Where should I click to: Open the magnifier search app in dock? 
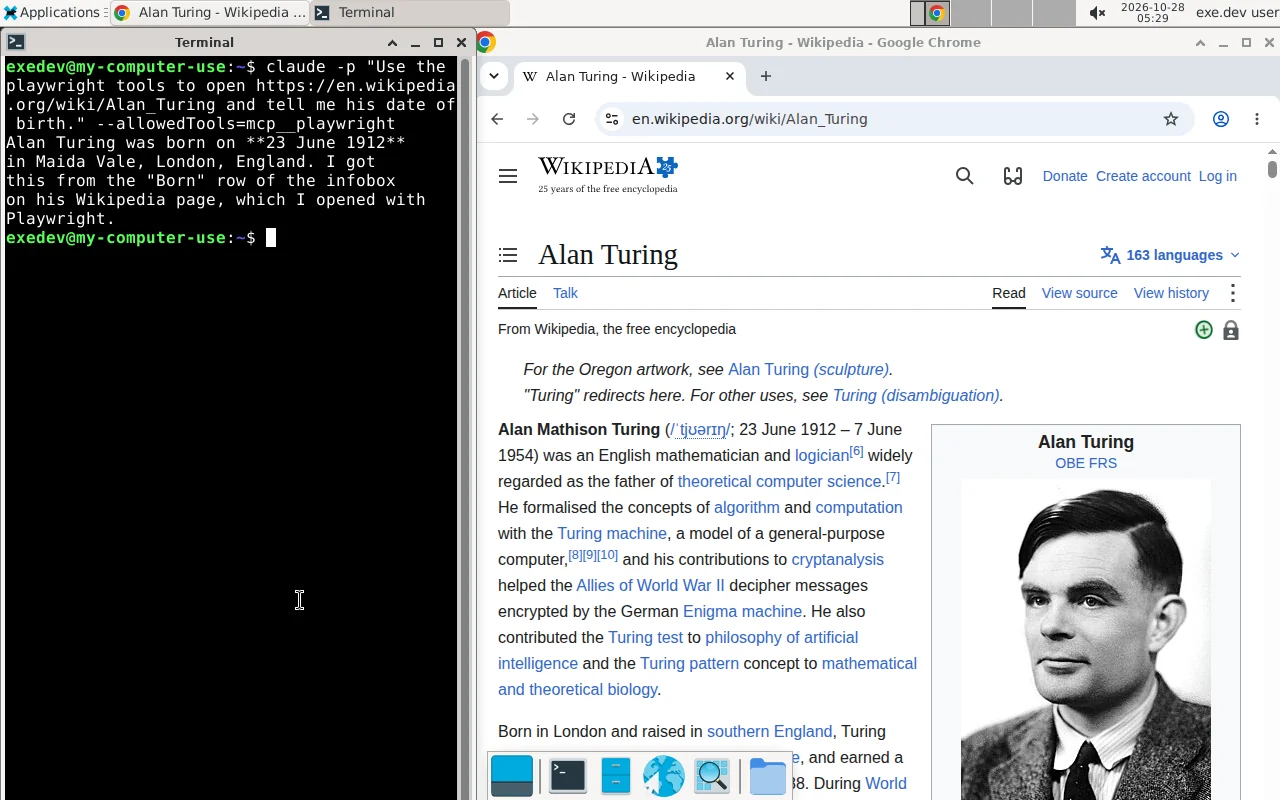coord(712,776)
